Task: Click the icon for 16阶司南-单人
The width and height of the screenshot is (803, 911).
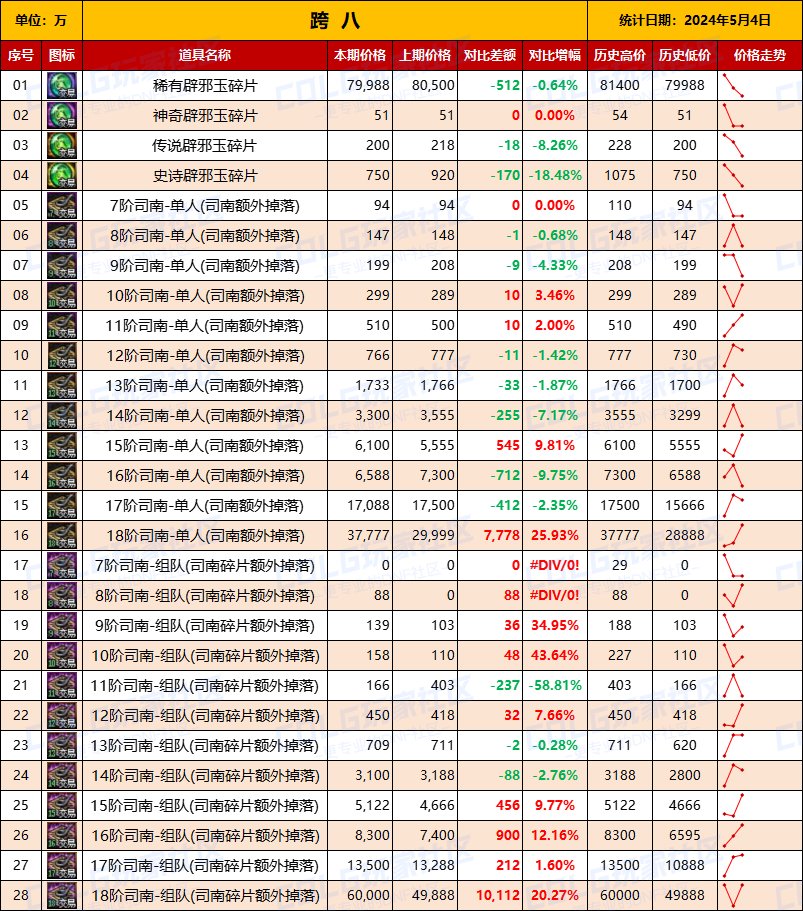Action: click(62, 476)
